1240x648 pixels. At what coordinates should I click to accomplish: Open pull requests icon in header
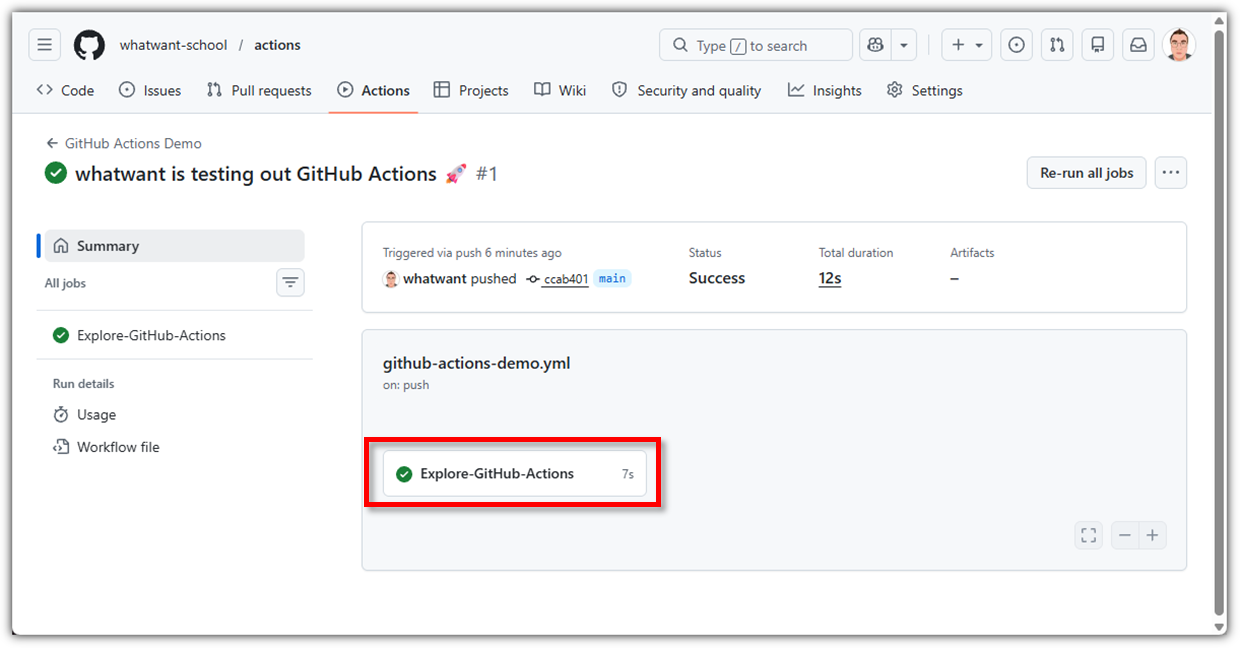pyautogui.click(x=1057, y=45)
